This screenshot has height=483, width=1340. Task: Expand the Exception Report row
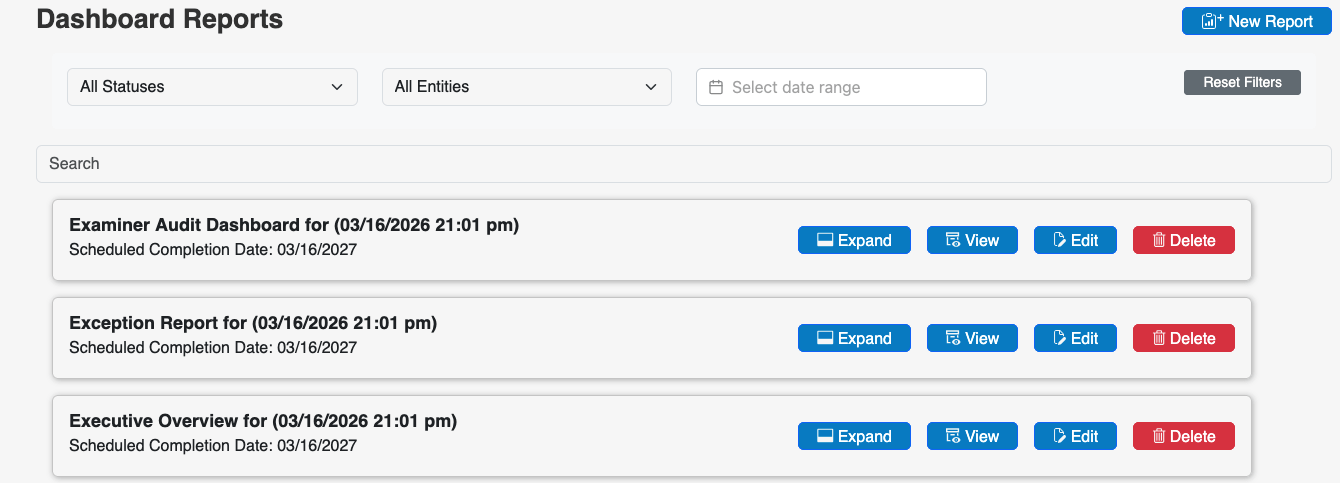[854, 338]
